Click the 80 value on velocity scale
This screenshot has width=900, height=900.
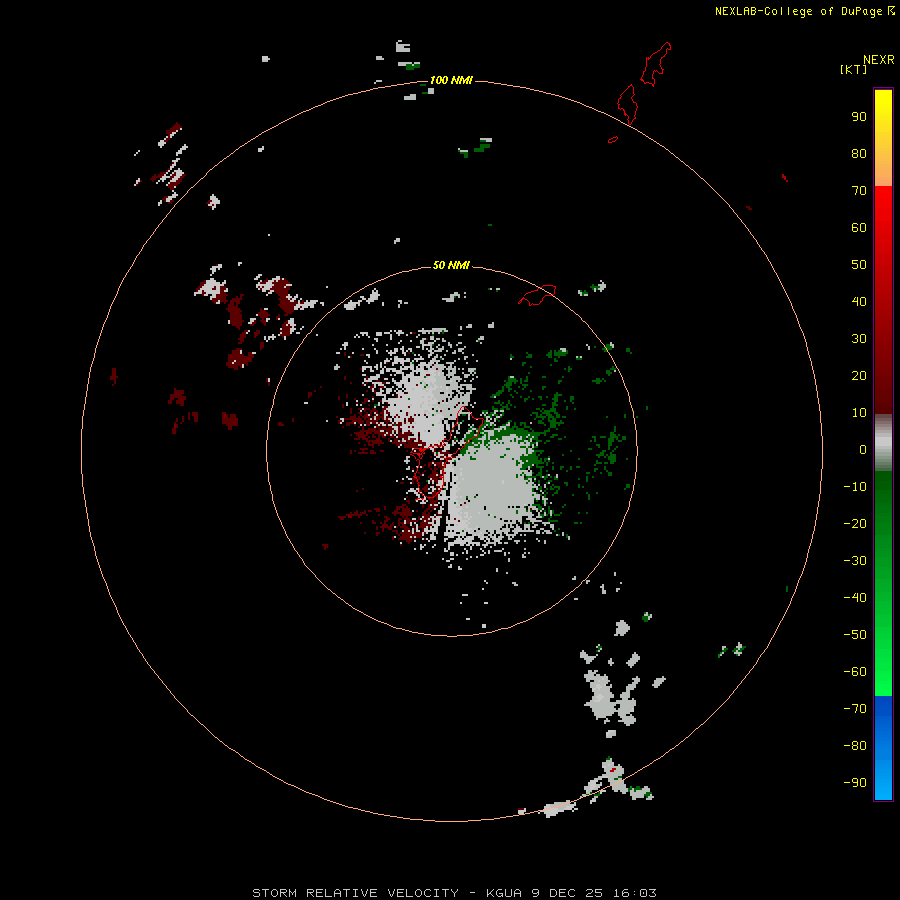[x=859, y=154]
